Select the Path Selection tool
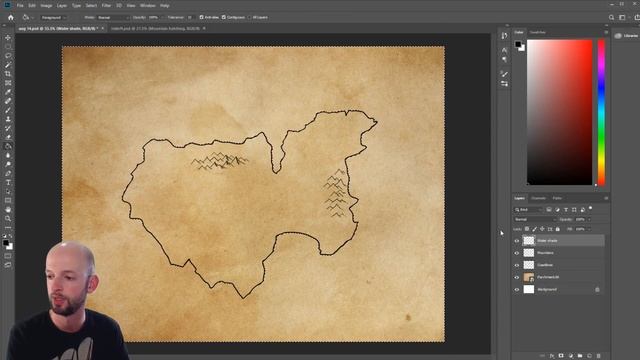Viewport: 640px width, 360px height. pos(8,191)
